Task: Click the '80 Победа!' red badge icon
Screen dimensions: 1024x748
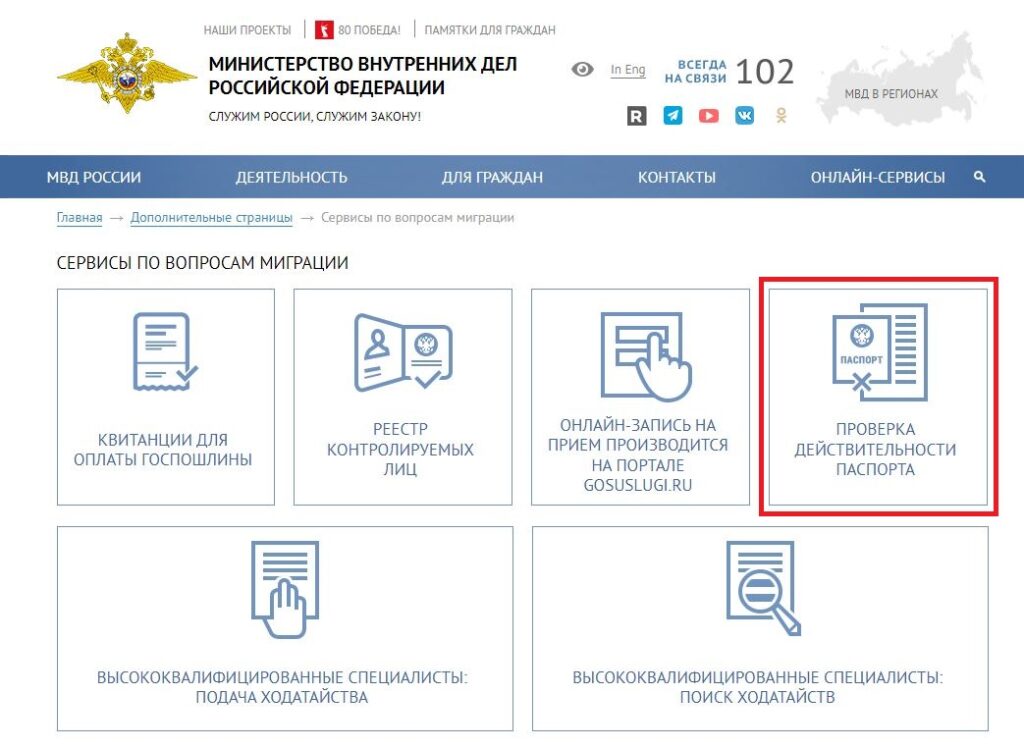Action: point(324,30)
